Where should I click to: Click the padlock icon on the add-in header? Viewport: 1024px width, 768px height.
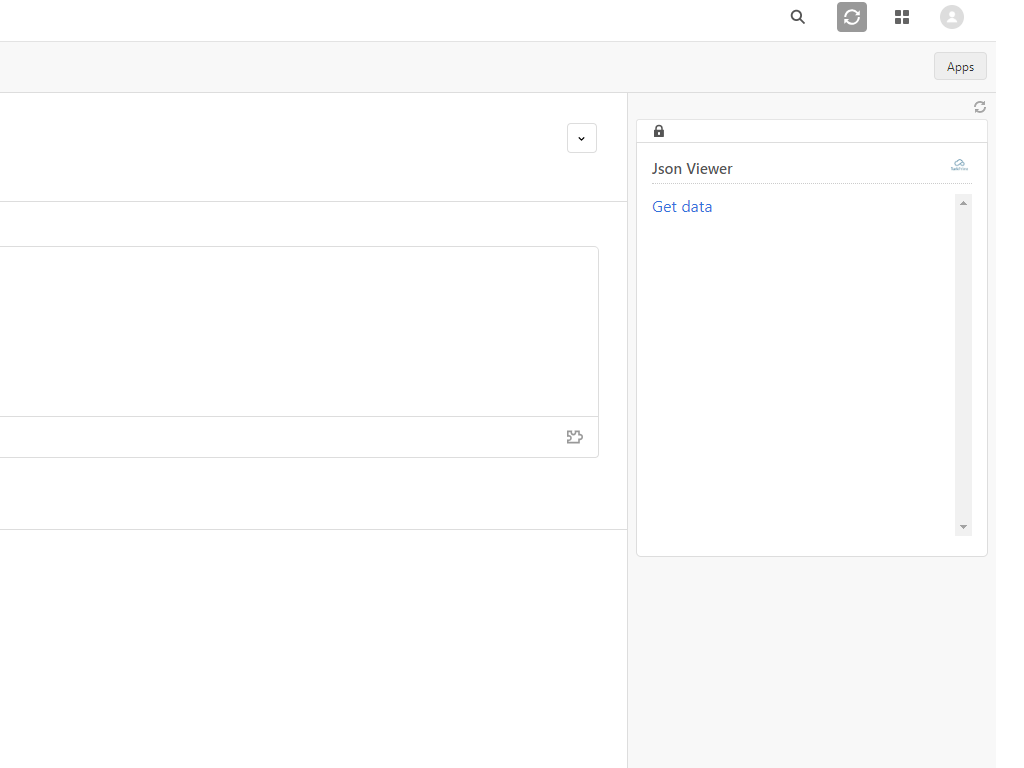pos(659,131)
